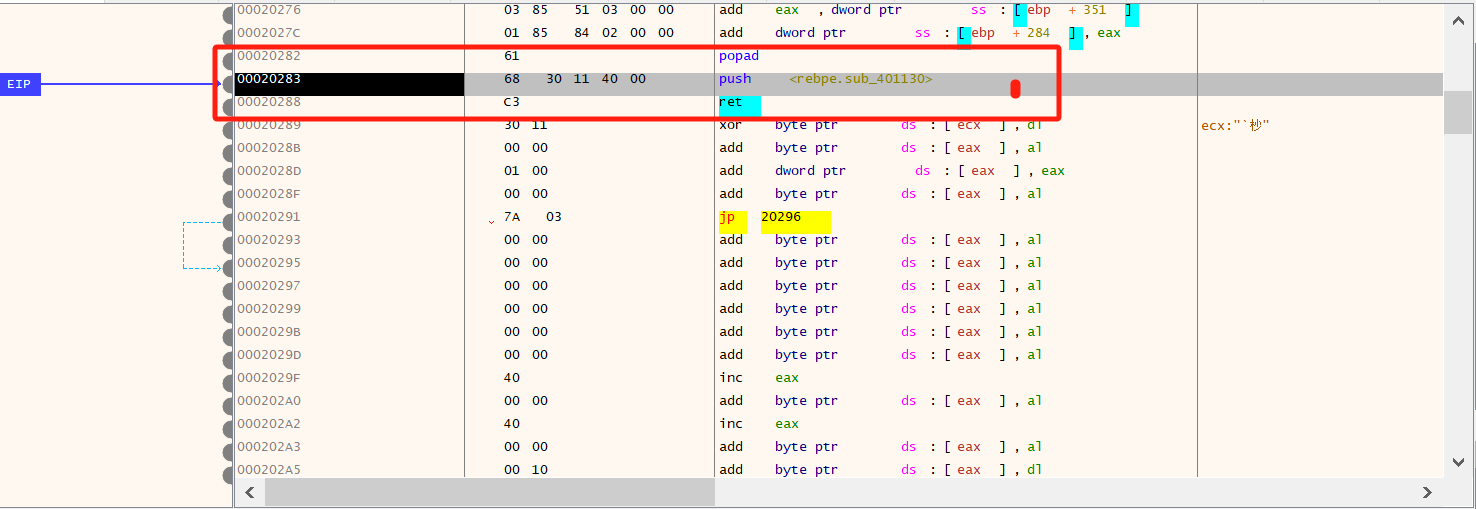Toggle breakpoint bullet for address 000202A5
The image size is (1476, 509).
click(x=229, y=475)
